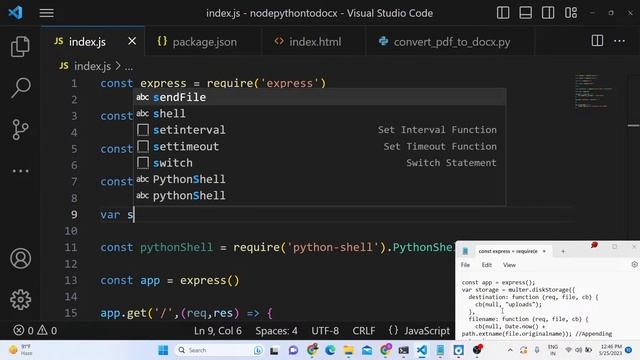Screen dimensions: 640x360
Task: Open the Terminal from the taskbar
Action: pyautogui.click(x=403, y=350)
